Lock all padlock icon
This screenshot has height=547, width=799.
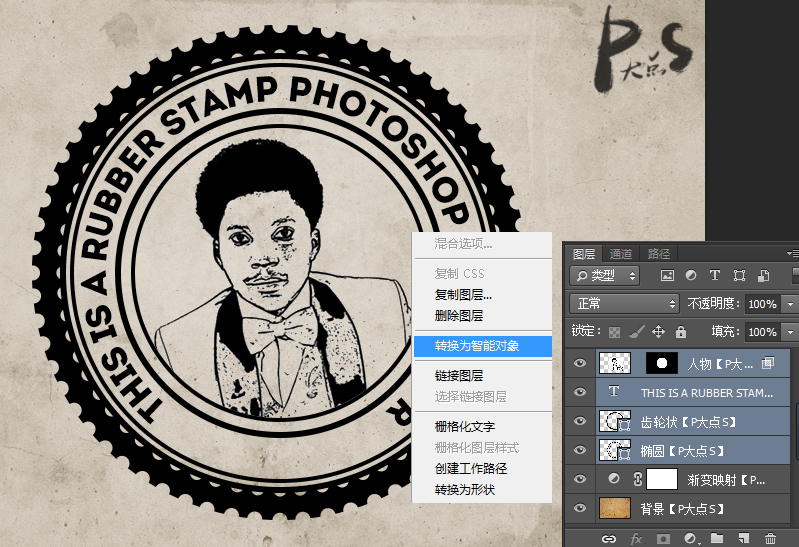(681, 332)
